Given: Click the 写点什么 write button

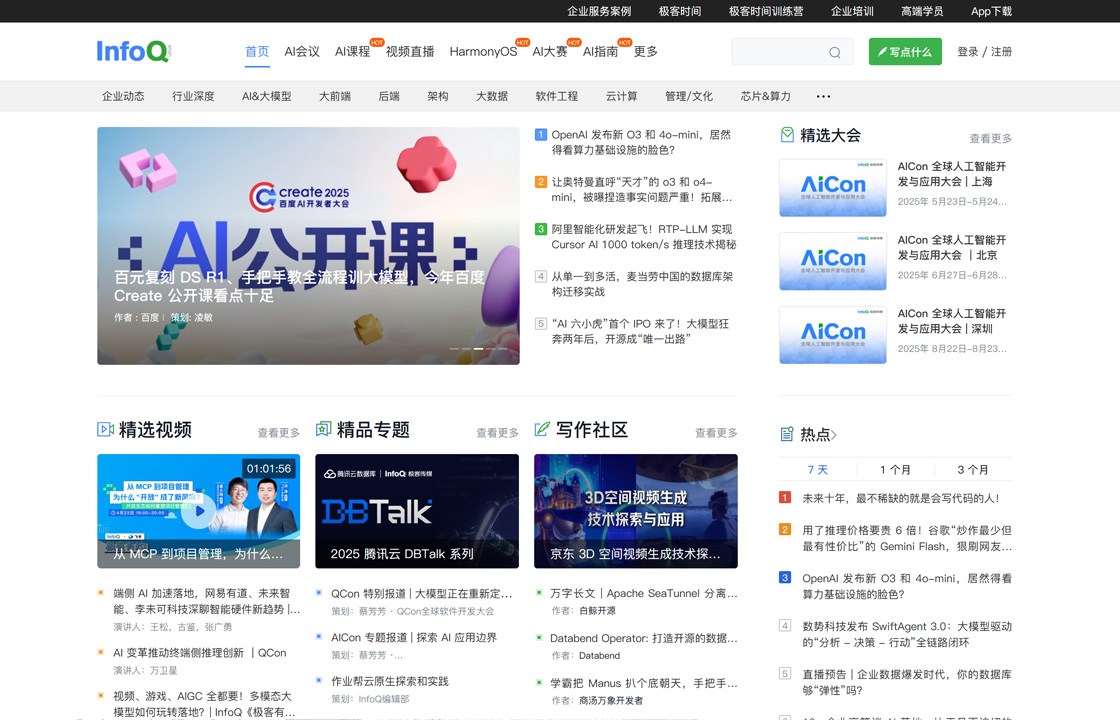Looking at the screenshot, I should (x=905, y=51).
